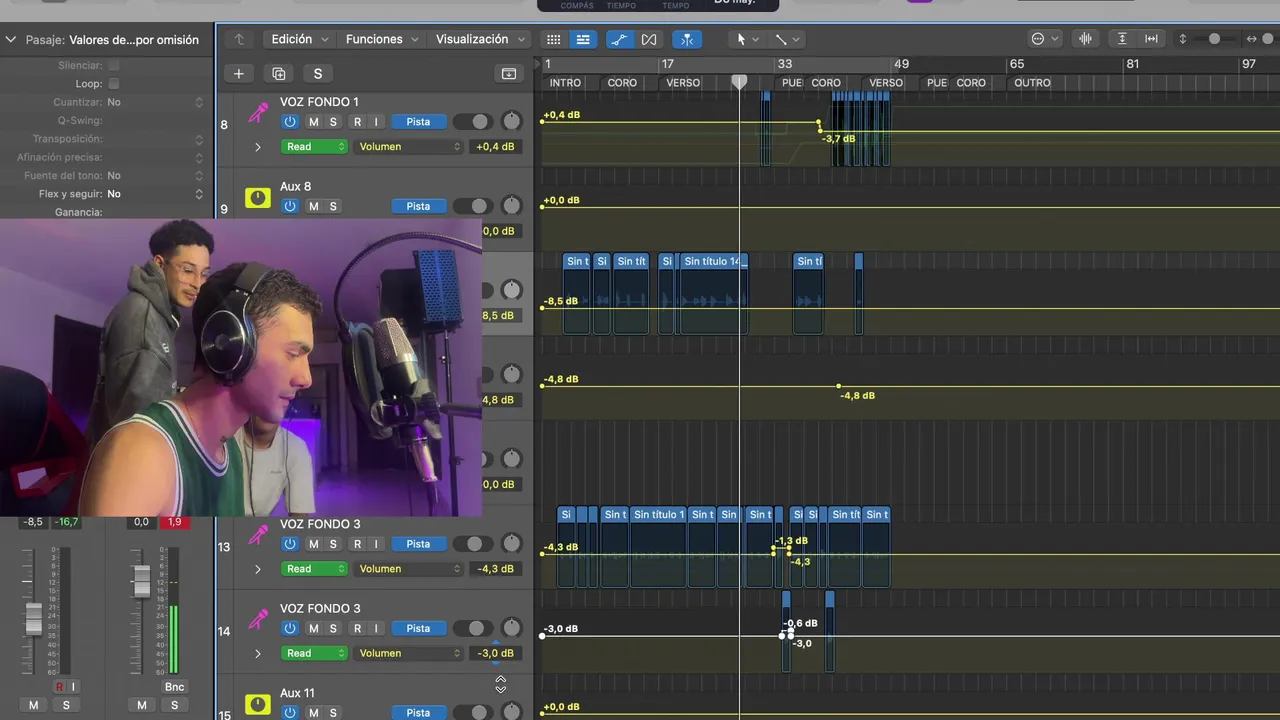This screenshot has height=720, width=1280.
Task: Open the Read automation mode on VOZ FONDO 1
Action: coord(314,146)
